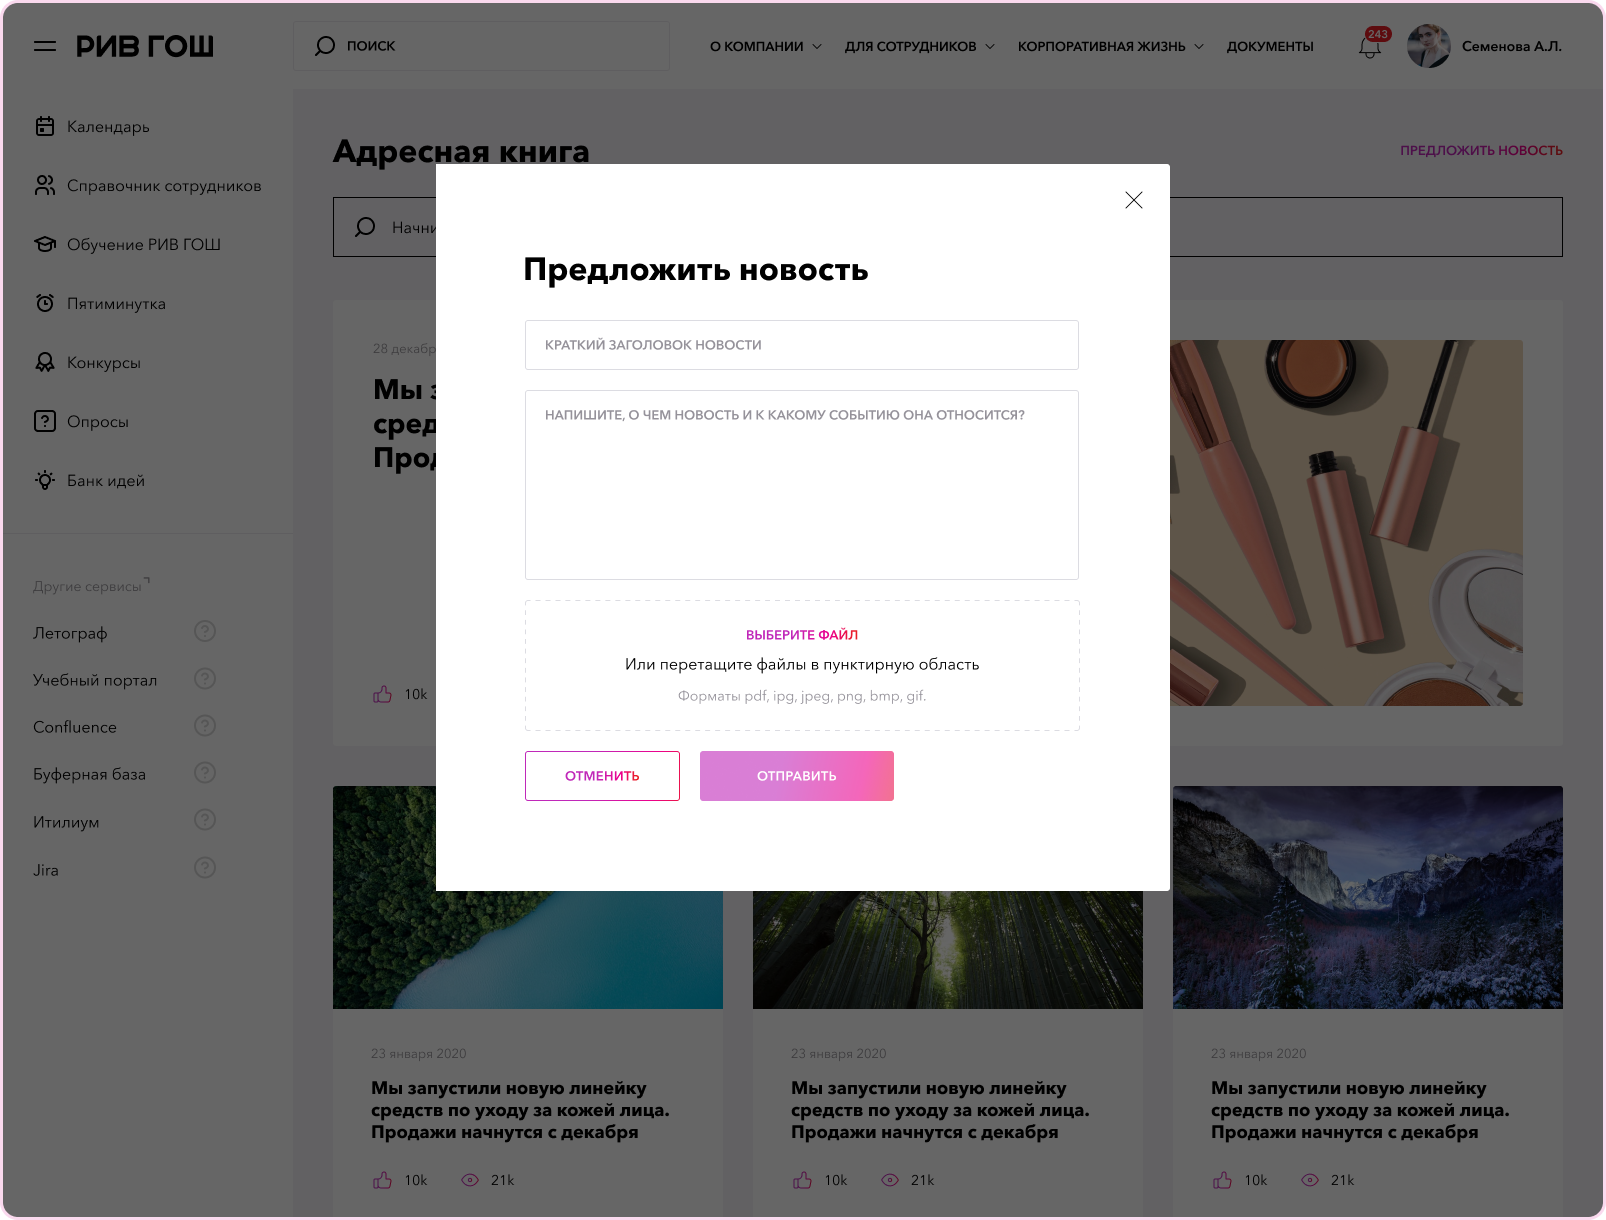Click the Конкурсы award ribbon icon

(x=45, y=362)
